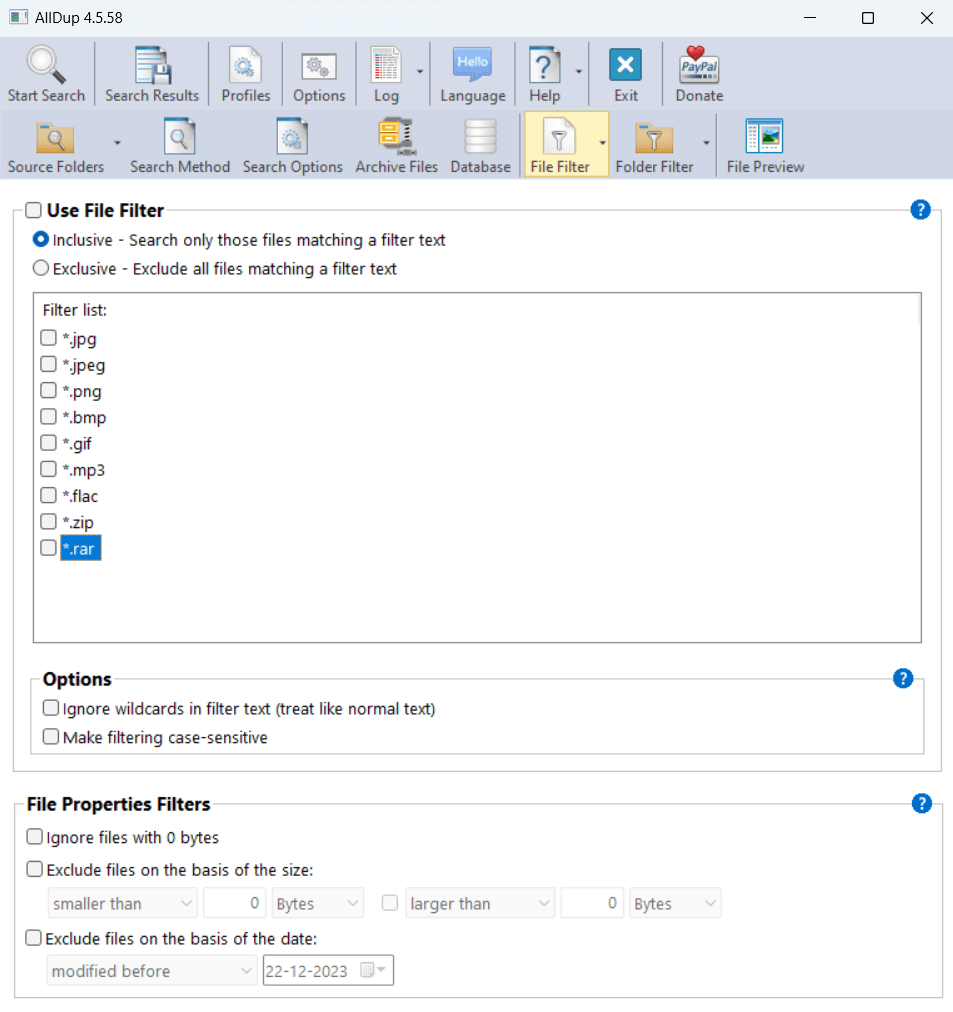Expand the Help dropdown arrow
The width and height of the screenshot is (953, 1012).
point(579,72)
